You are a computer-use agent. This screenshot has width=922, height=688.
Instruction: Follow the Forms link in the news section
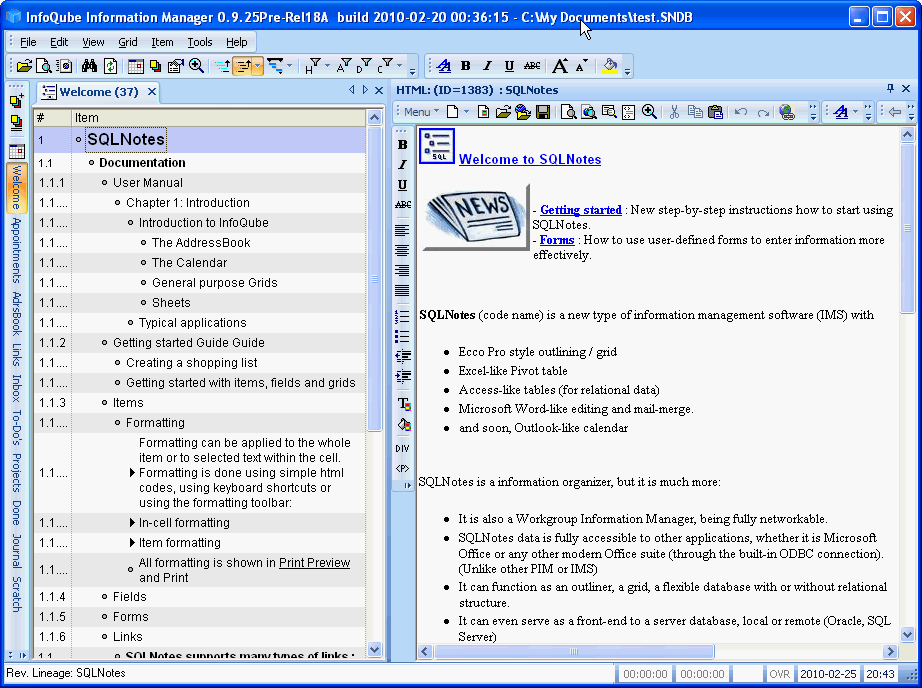557,240
